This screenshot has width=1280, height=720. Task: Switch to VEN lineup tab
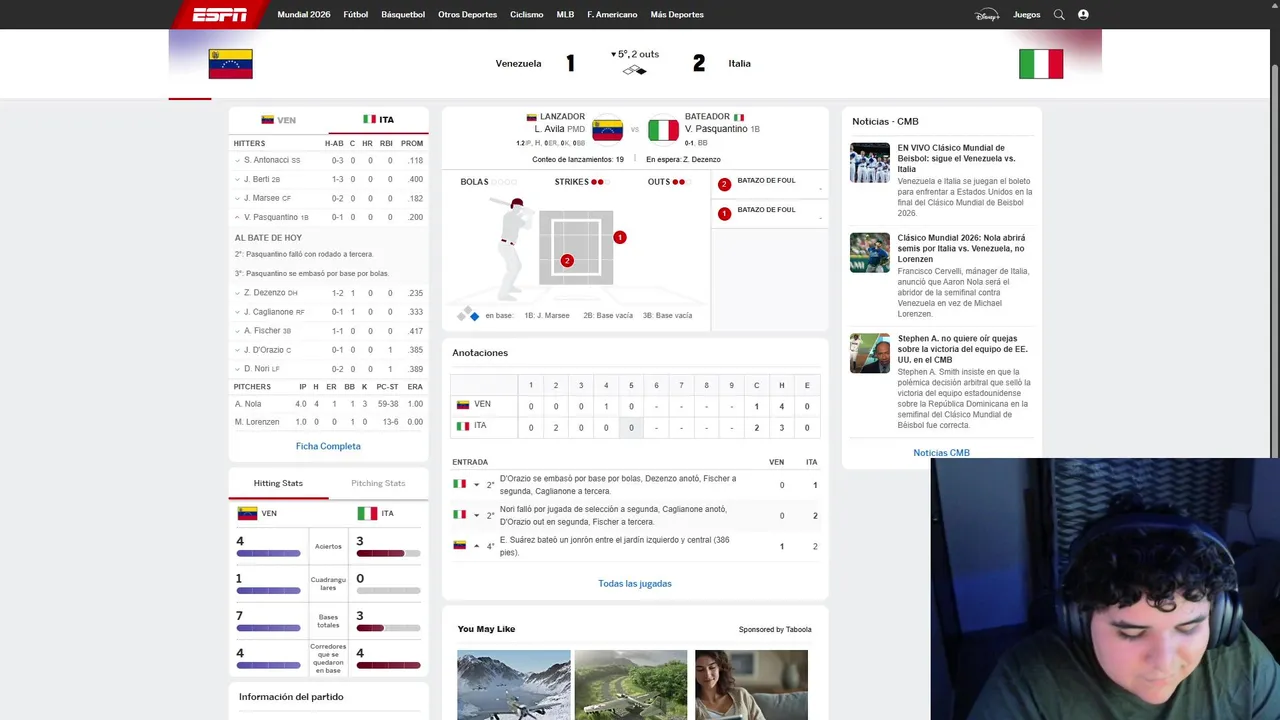coord(278,120)
